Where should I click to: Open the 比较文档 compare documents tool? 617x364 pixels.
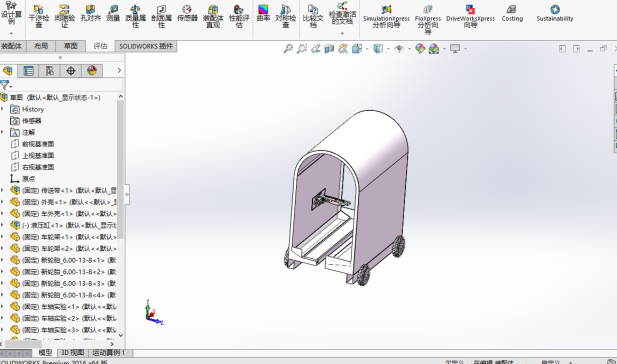tap(313, 16)
